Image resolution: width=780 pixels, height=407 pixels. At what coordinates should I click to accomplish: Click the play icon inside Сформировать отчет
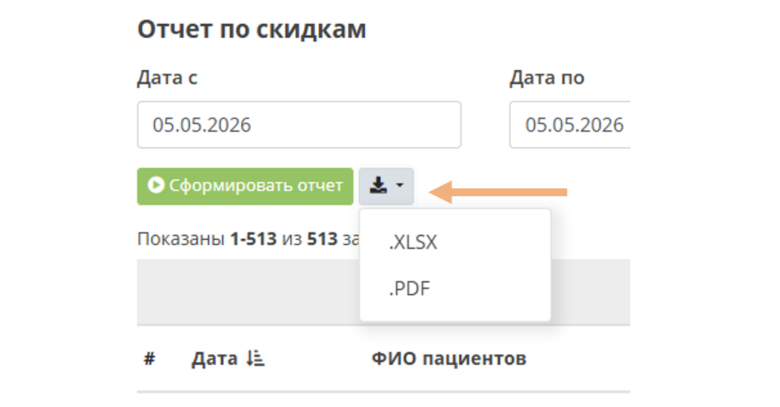(x=156, y=185)
